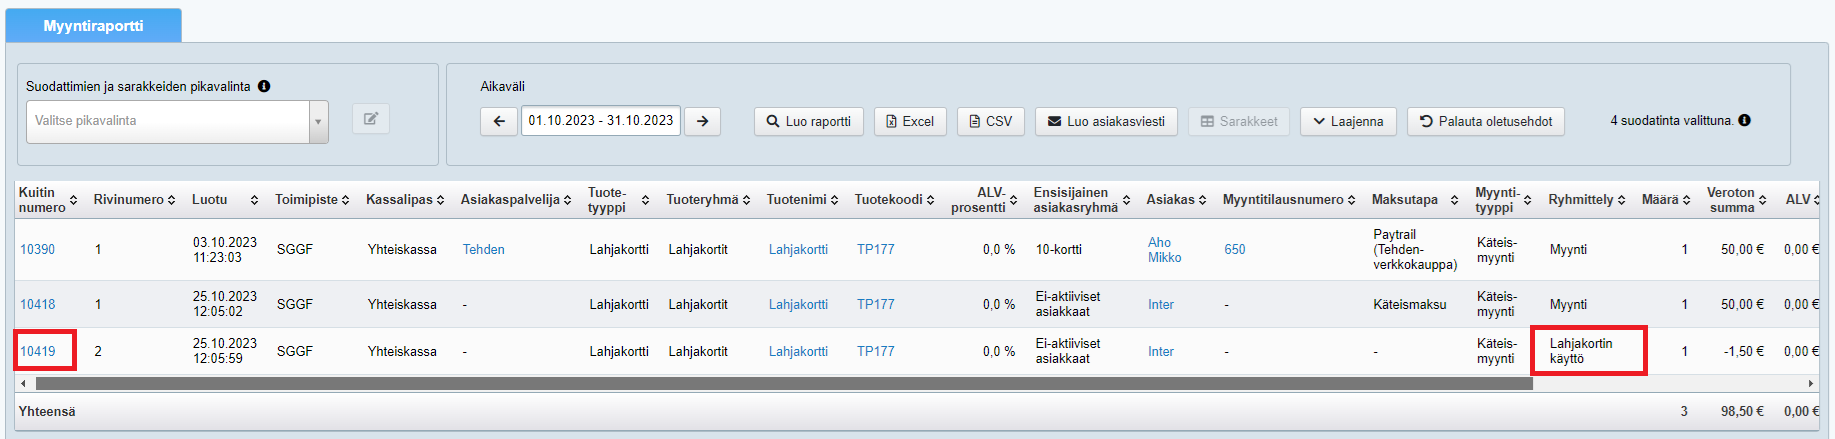Click the previous period left arrow
The width and height of the screenshot is (1835, 439).
pos(499,121)
